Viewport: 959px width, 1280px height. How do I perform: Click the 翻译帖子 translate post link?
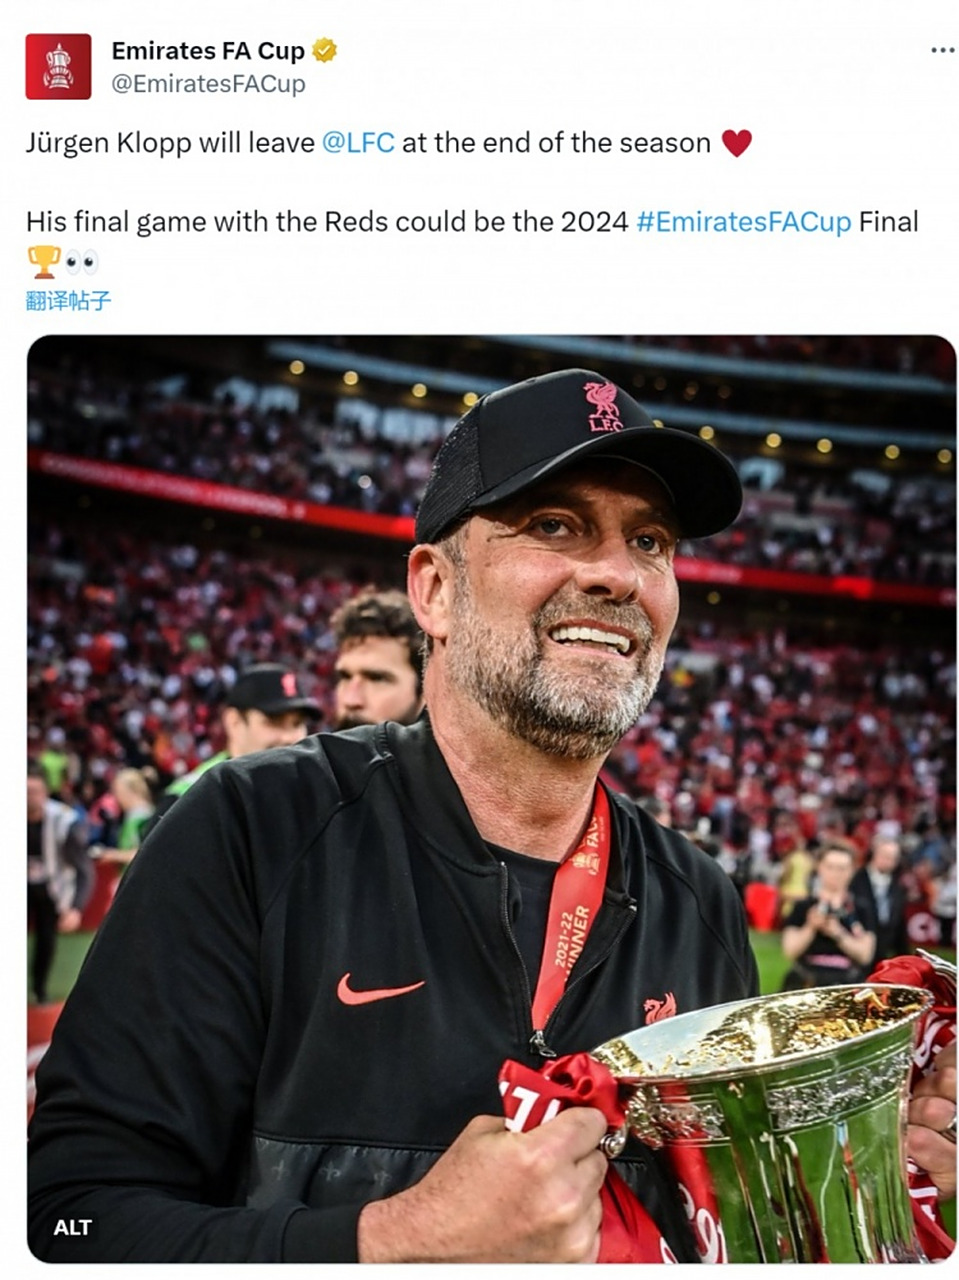point(68,300)
